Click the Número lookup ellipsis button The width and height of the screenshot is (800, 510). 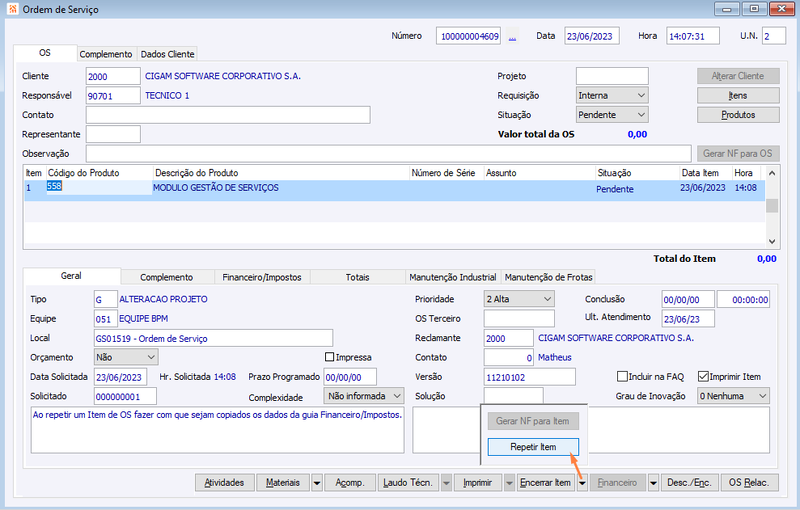click(512, 37)
